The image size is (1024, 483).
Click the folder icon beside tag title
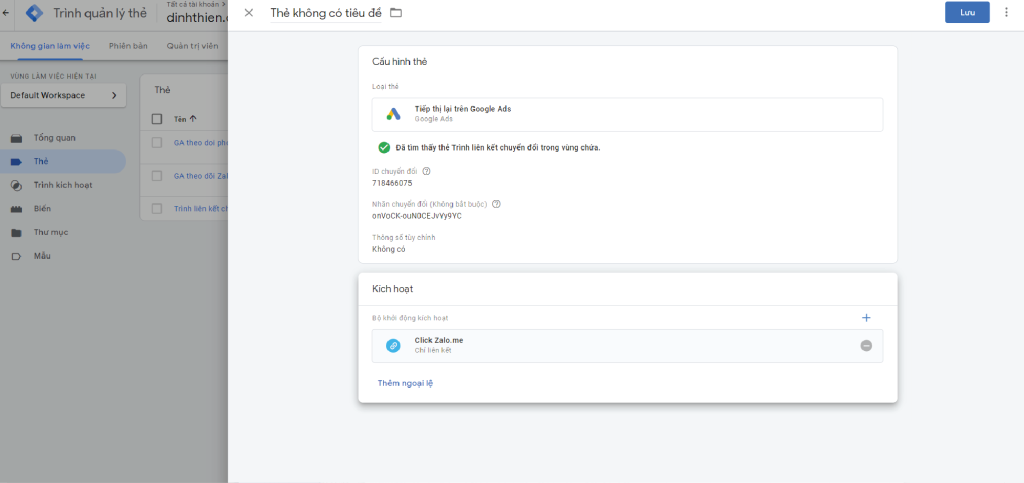(395, 12)
